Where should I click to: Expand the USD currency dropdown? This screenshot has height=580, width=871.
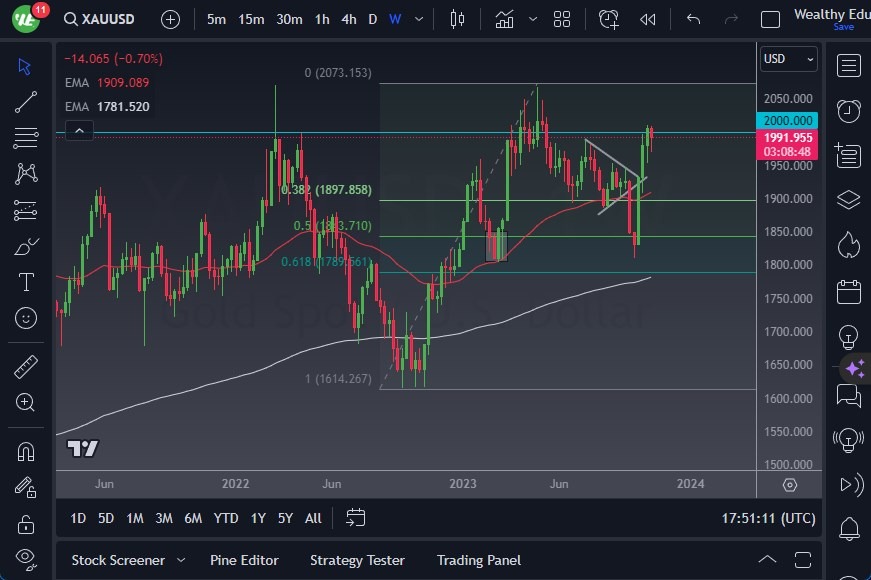pos(788,59)
